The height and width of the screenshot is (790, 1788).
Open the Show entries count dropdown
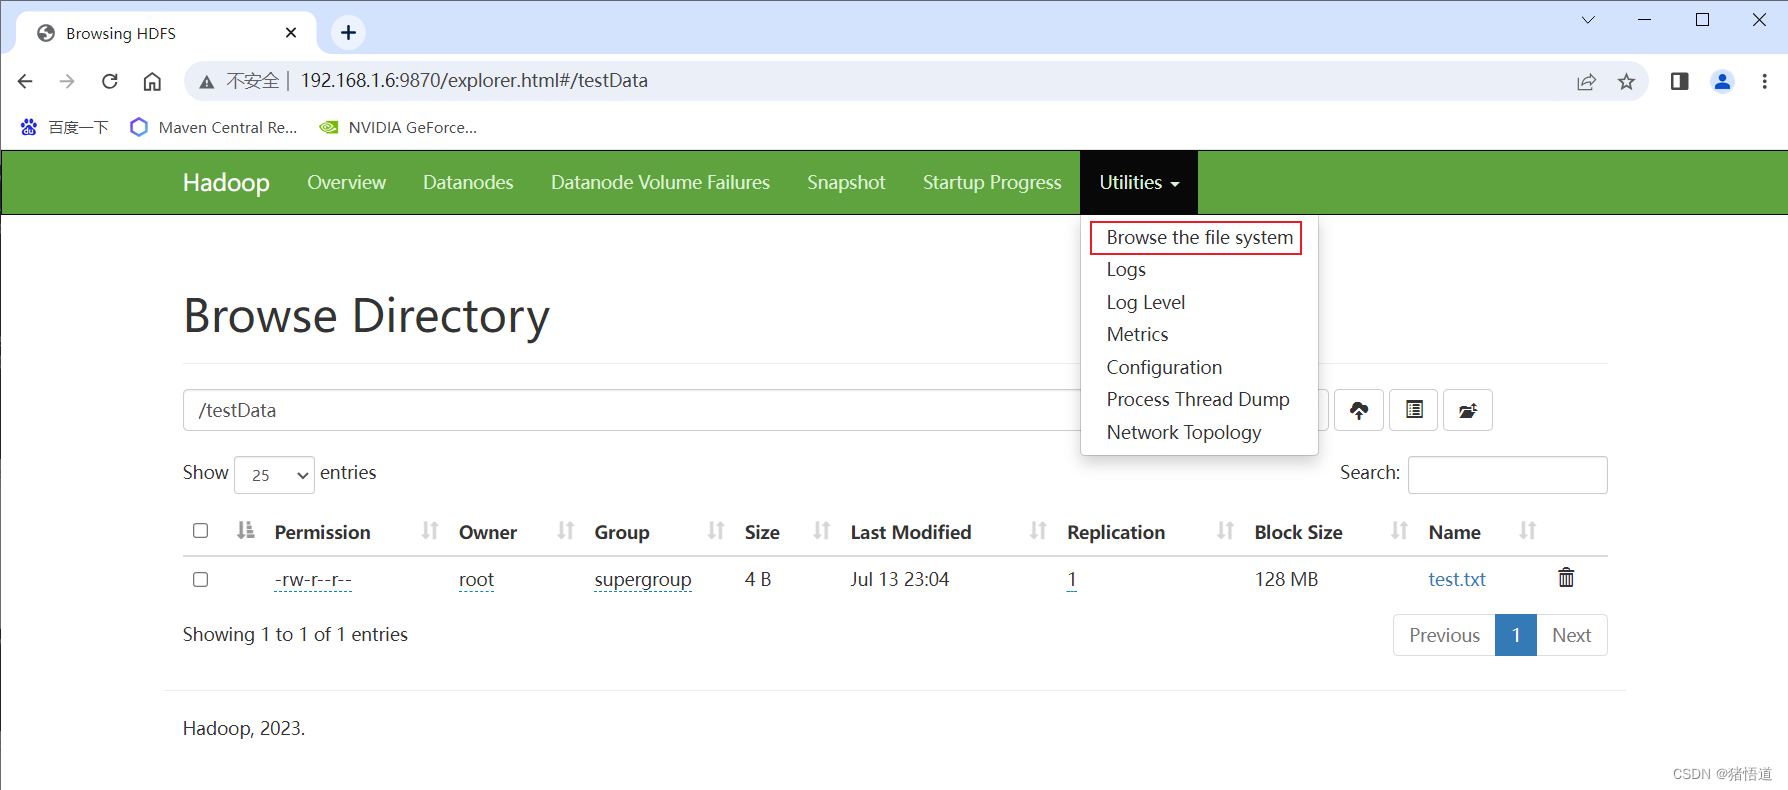point(275,475)
